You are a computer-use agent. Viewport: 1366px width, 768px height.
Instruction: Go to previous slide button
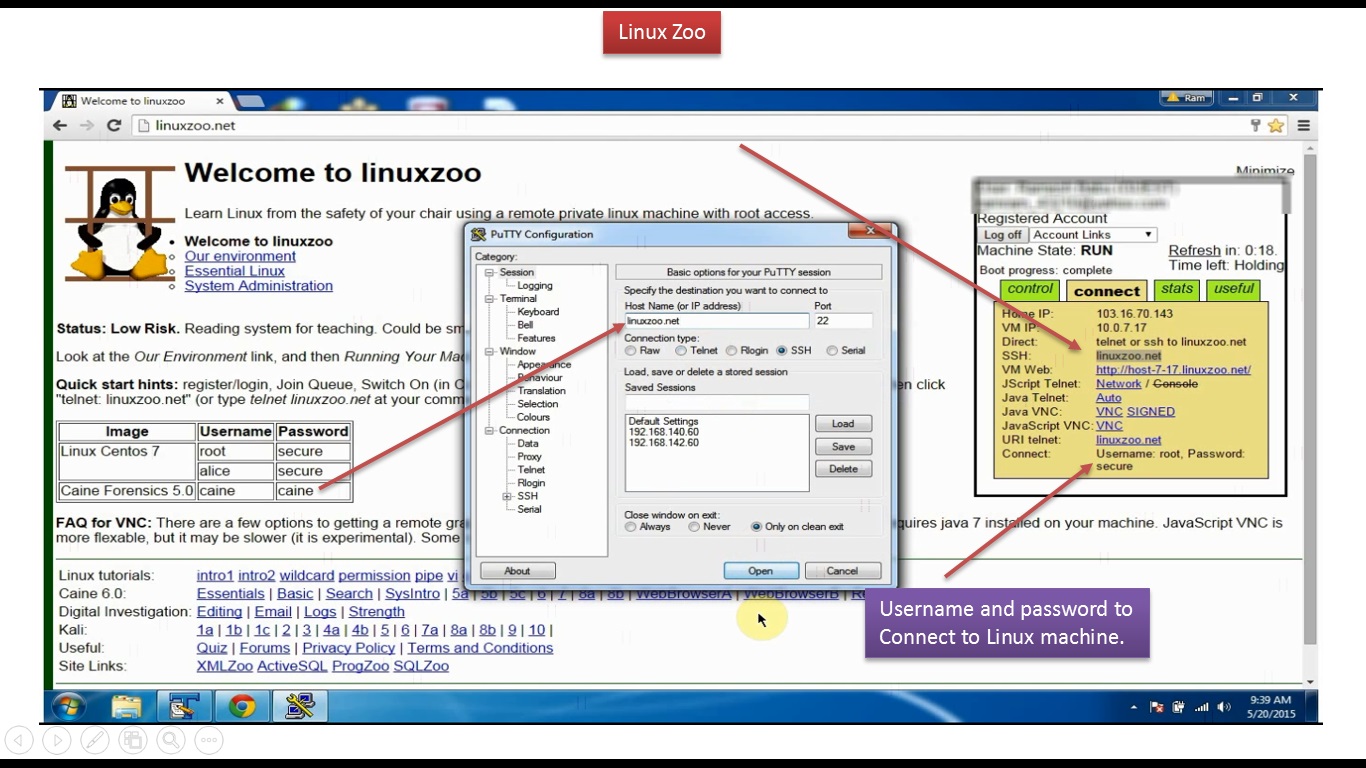click(x=19, y=740)
